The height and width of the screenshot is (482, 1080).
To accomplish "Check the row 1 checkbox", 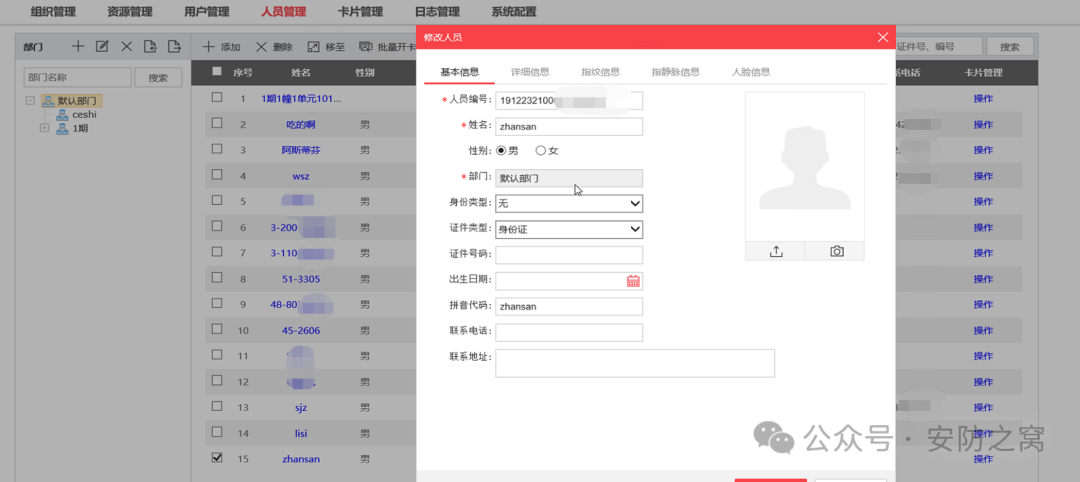I will pyautogui.click(x=217, y=97).
